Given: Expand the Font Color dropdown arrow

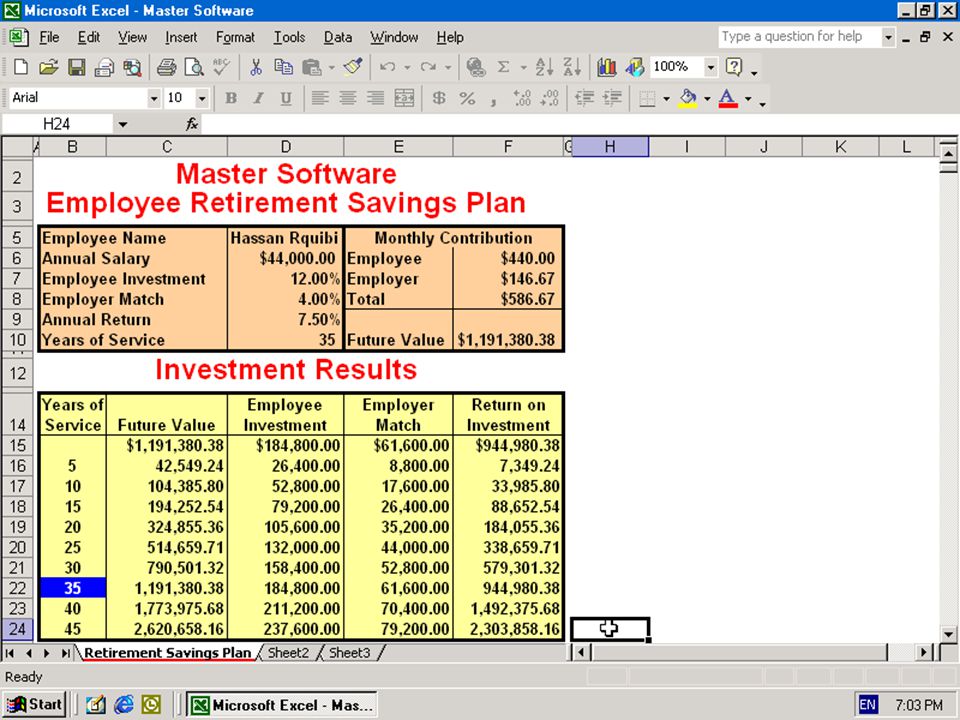Looking at the screenshot, I should (748, 98).
